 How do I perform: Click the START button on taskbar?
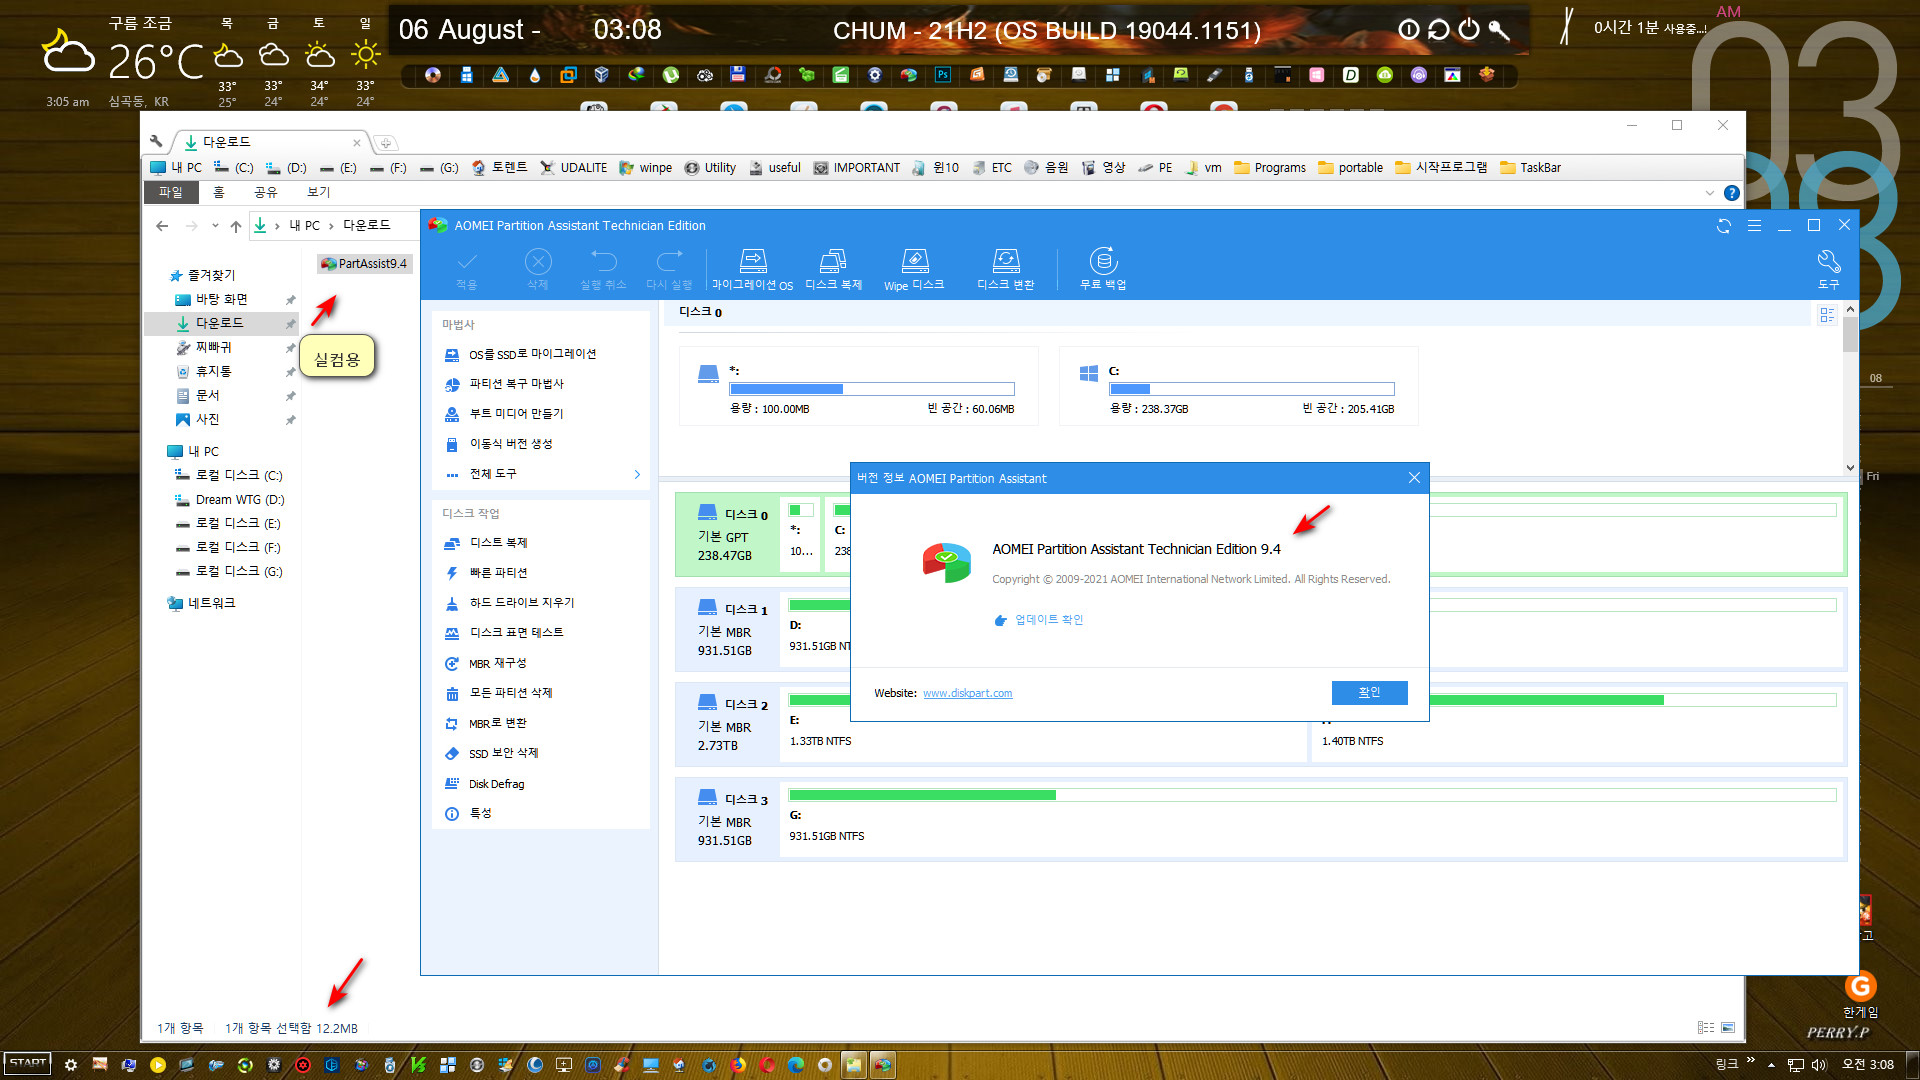[27, 1064]
